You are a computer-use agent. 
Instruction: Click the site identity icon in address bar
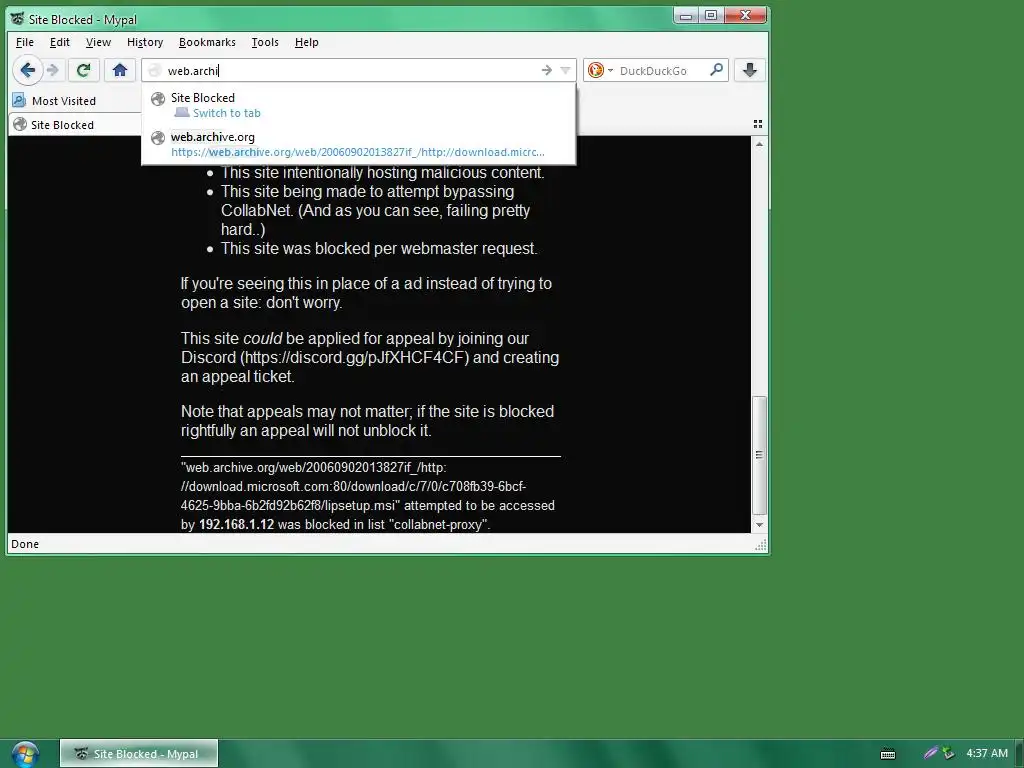tap(154, 71)
